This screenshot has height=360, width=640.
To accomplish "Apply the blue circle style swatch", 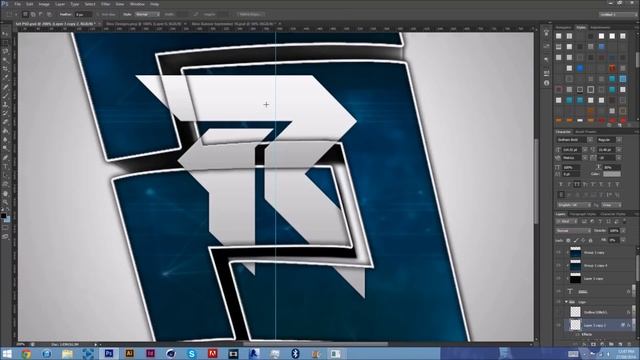I will [580, 68].
